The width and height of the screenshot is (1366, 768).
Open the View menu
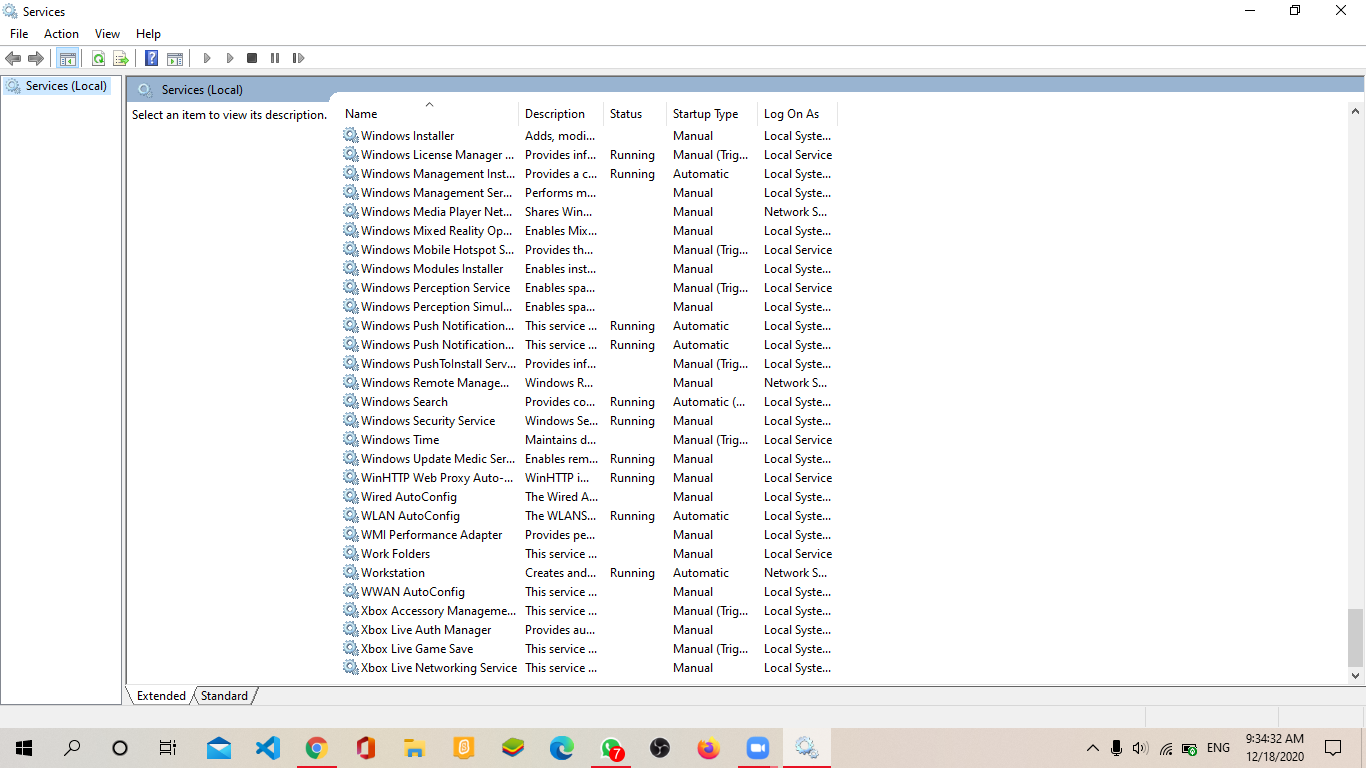107,34
